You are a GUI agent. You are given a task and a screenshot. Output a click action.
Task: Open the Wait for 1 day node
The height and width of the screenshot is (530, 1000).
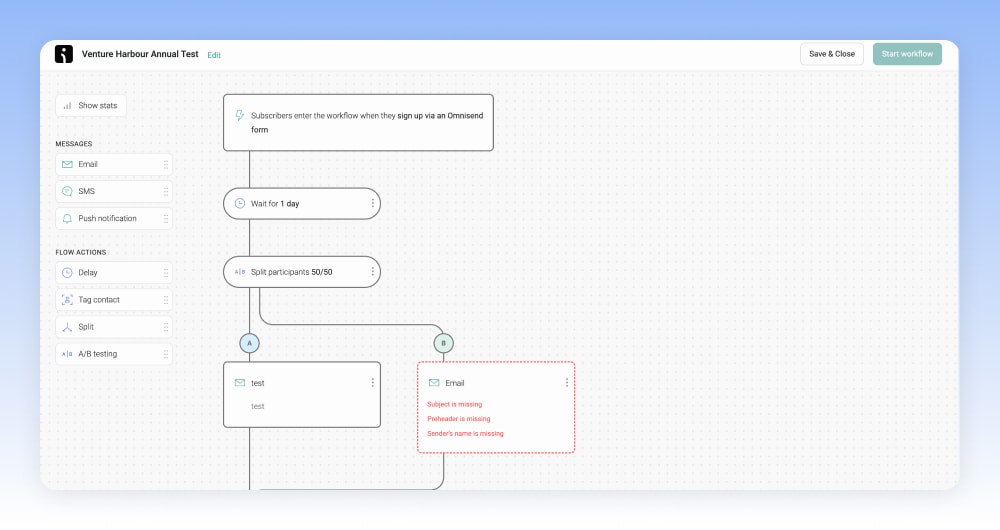pos(302,203)
